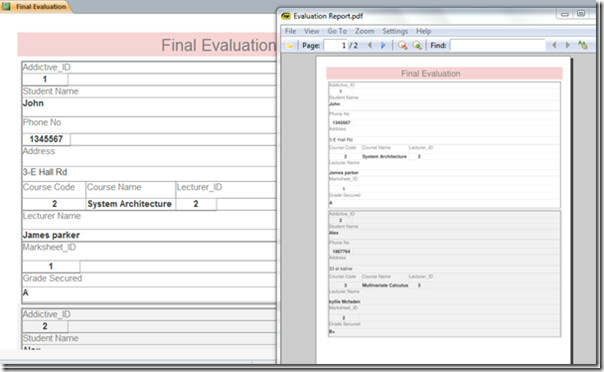Click the PDF page preview of the report
The height and width of the screenshot is (372, 604).
pos(444,210)
